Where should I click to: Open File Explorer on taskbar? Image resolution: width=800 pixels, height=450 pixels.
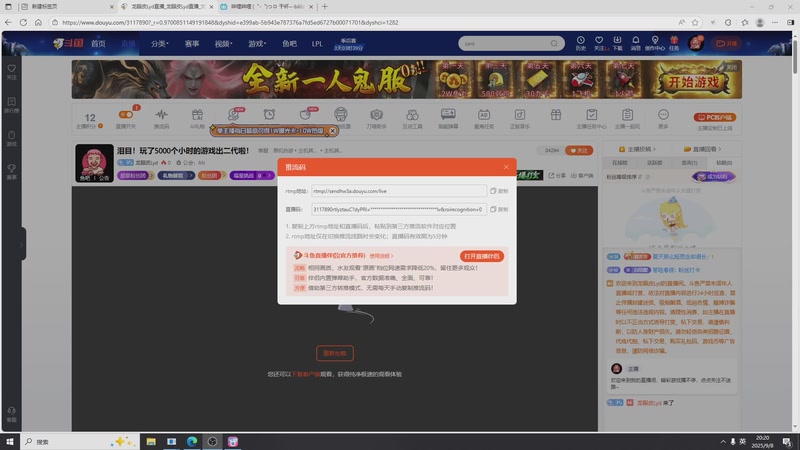[x=151, y=441]
